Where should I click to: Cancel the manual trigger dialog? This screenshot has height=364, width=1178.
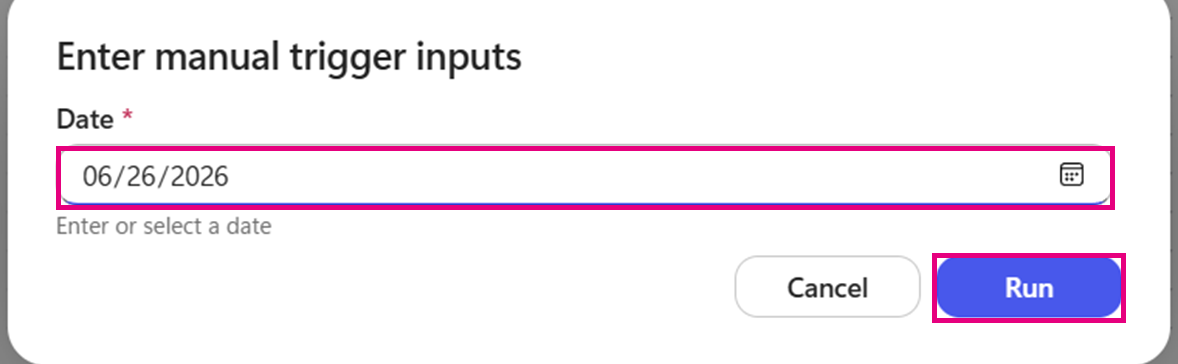827,287
